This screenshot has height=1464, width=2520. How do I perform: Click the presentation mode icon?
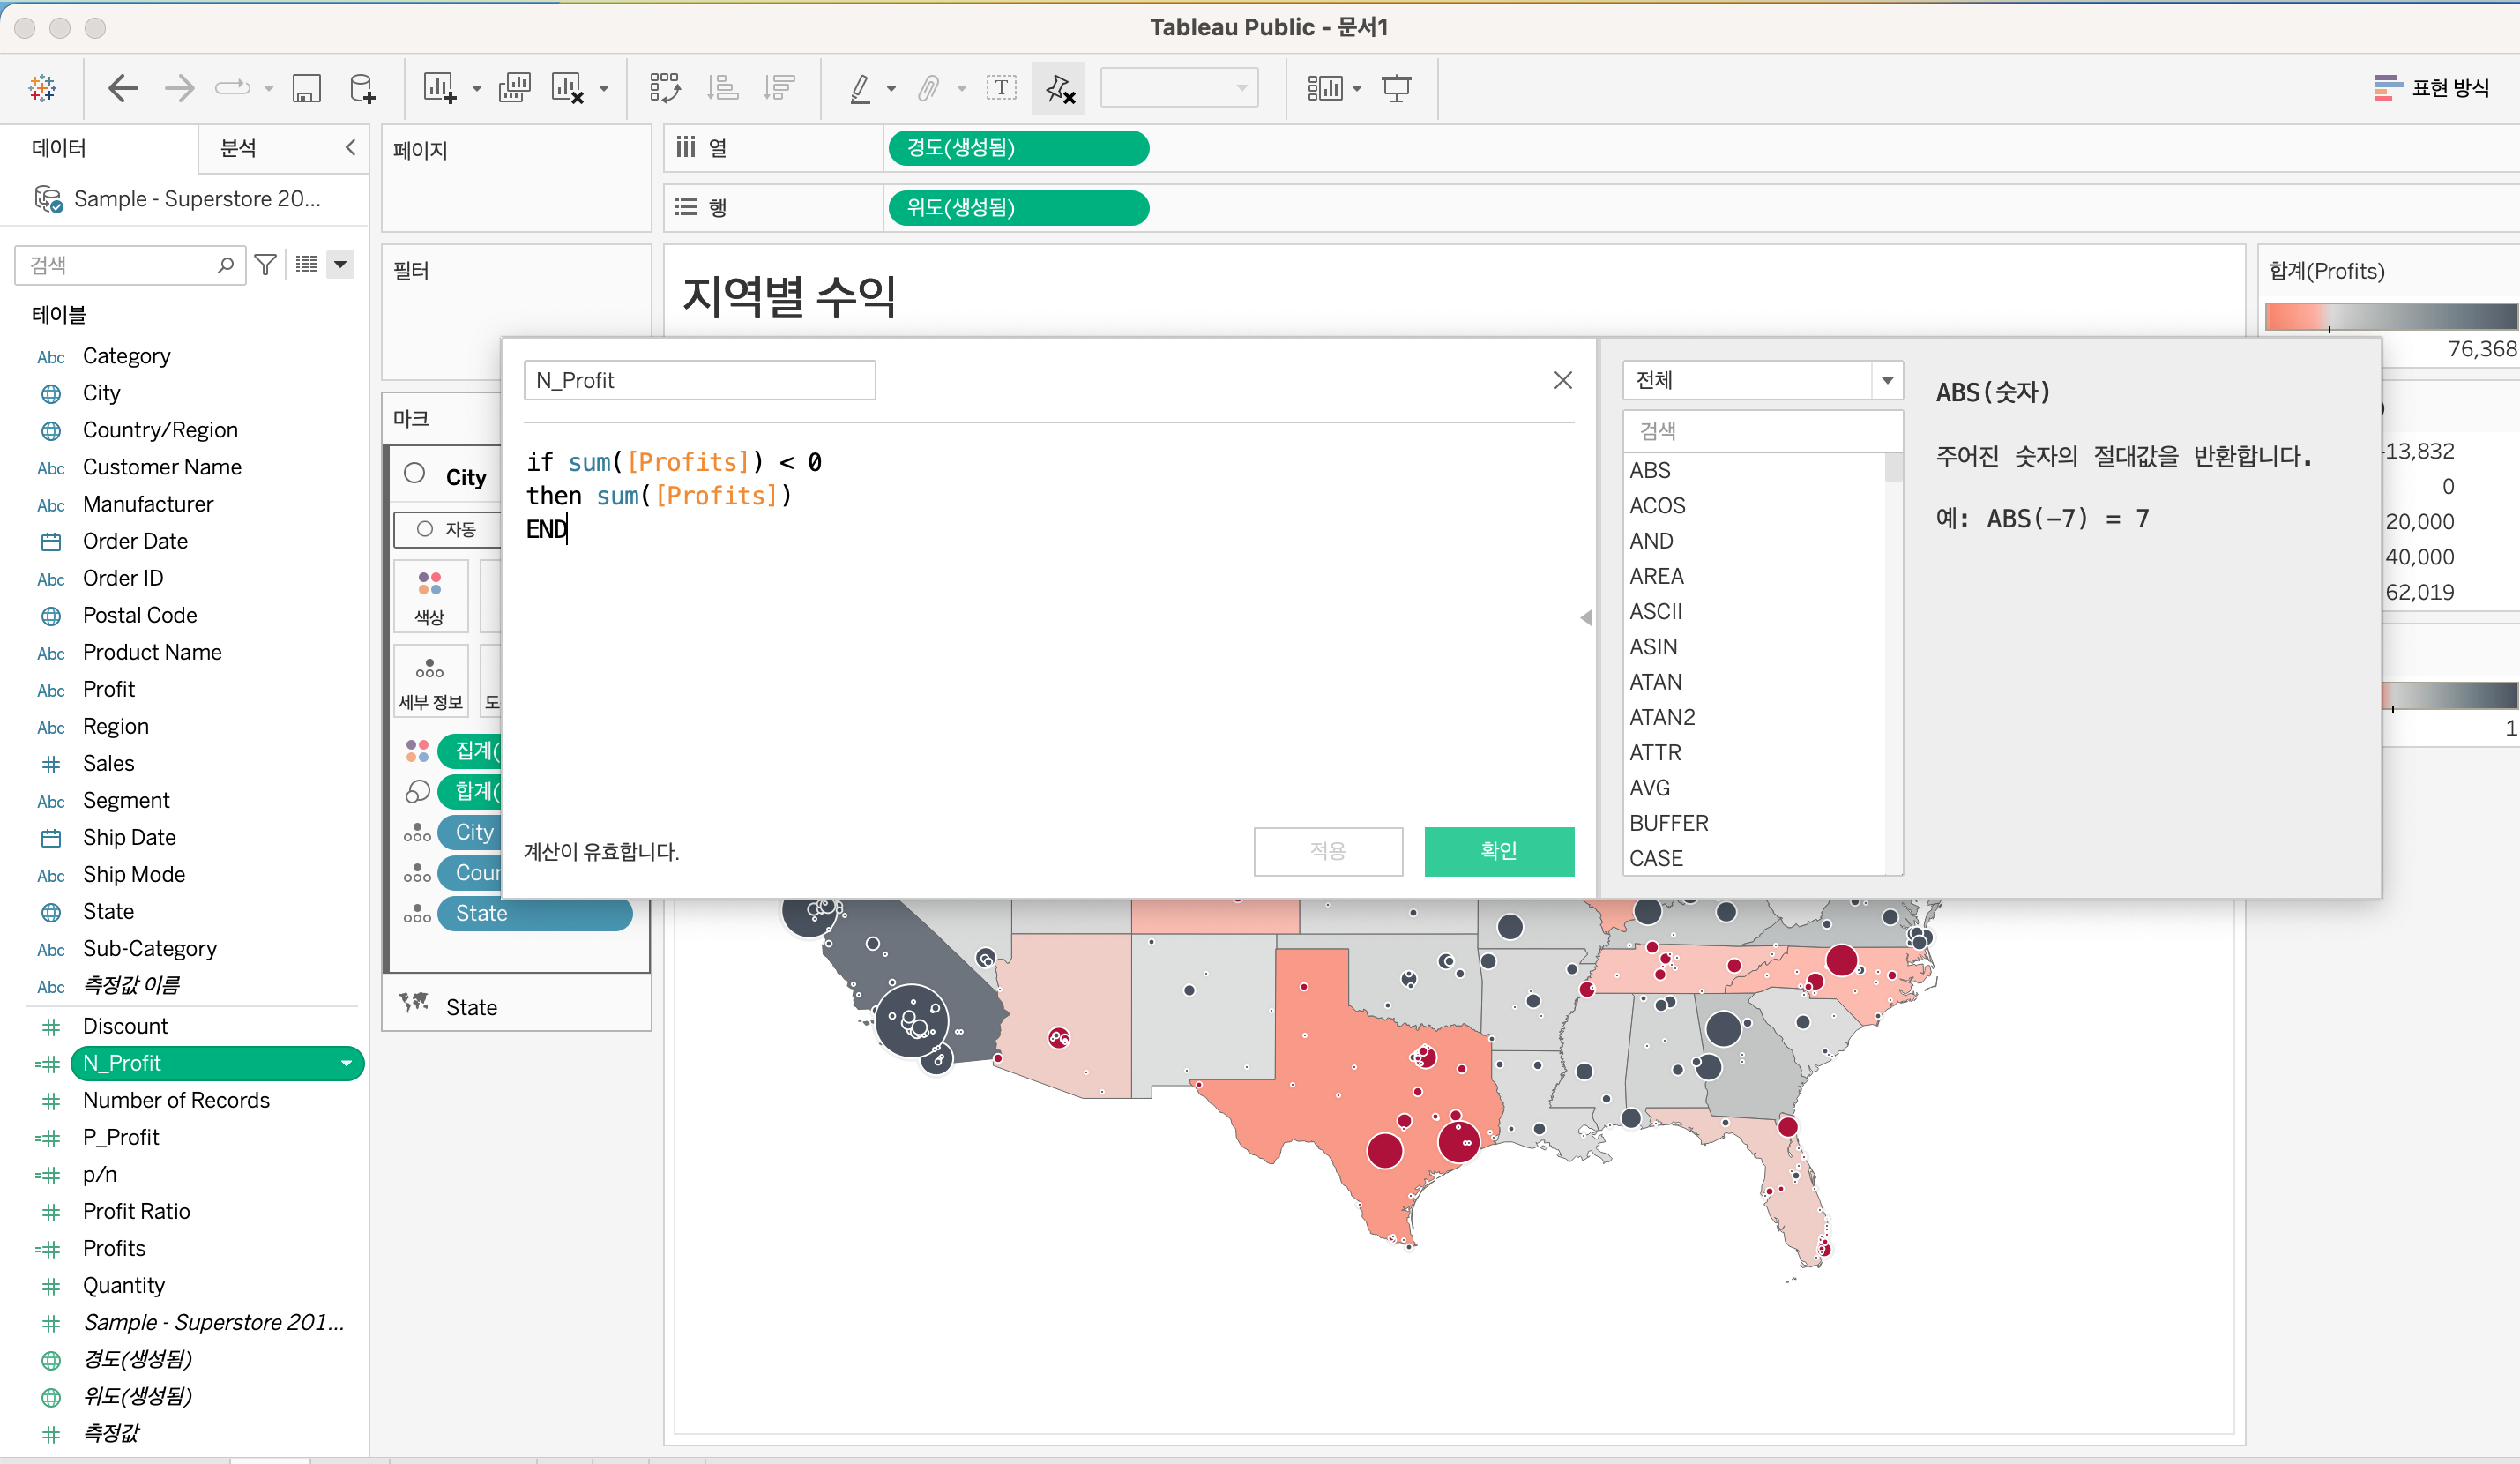1396,88
